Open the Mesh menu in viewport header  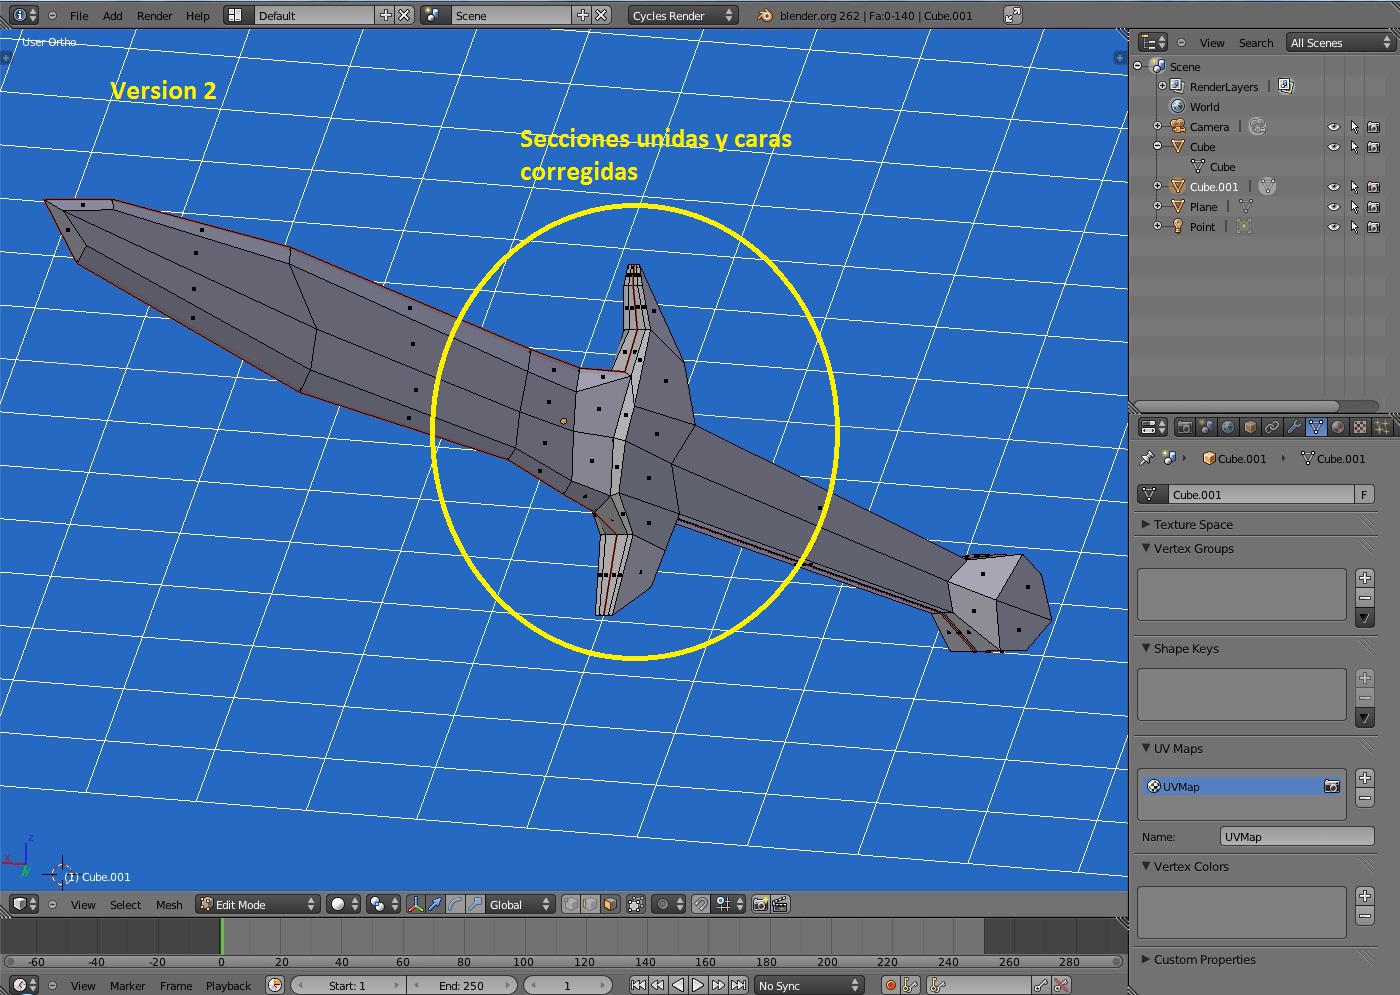[169, 904]
